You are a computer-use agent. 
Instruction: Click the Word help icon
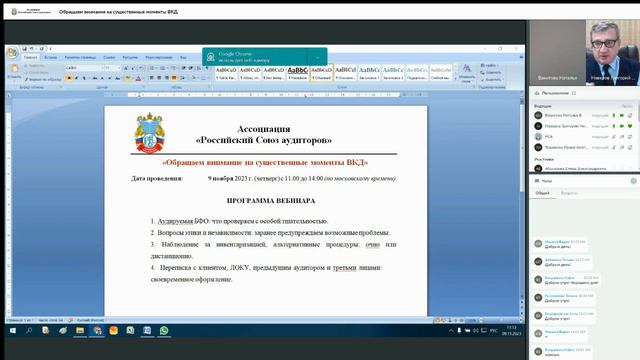(521, 57)
